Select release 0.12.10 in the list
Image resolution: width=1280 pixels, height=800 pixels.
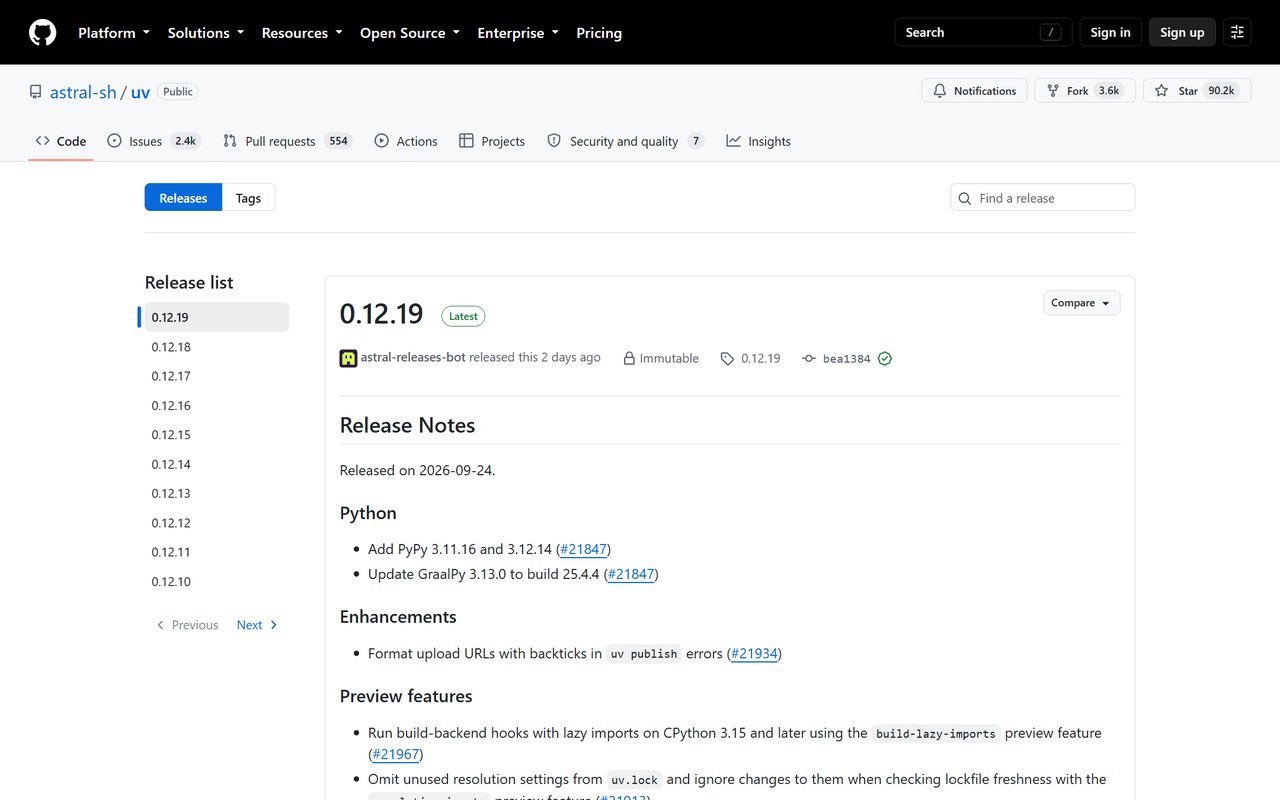point(217,582)
